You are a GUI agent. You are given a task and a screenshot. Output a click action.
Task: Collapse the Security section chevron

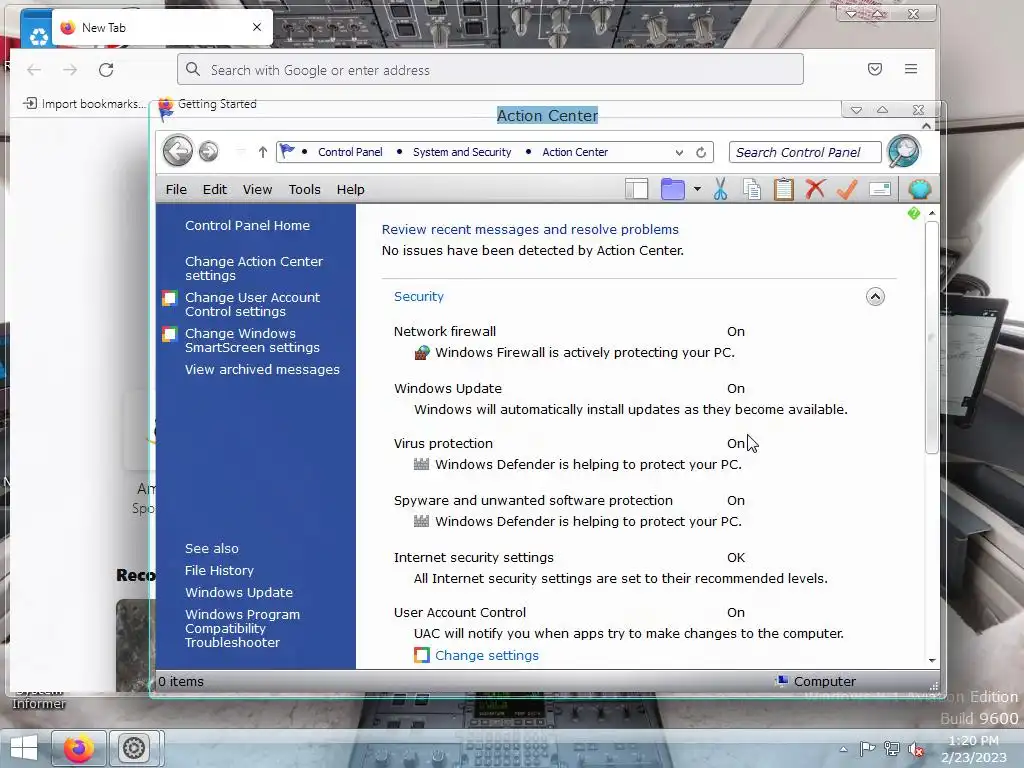coord(875,296)
